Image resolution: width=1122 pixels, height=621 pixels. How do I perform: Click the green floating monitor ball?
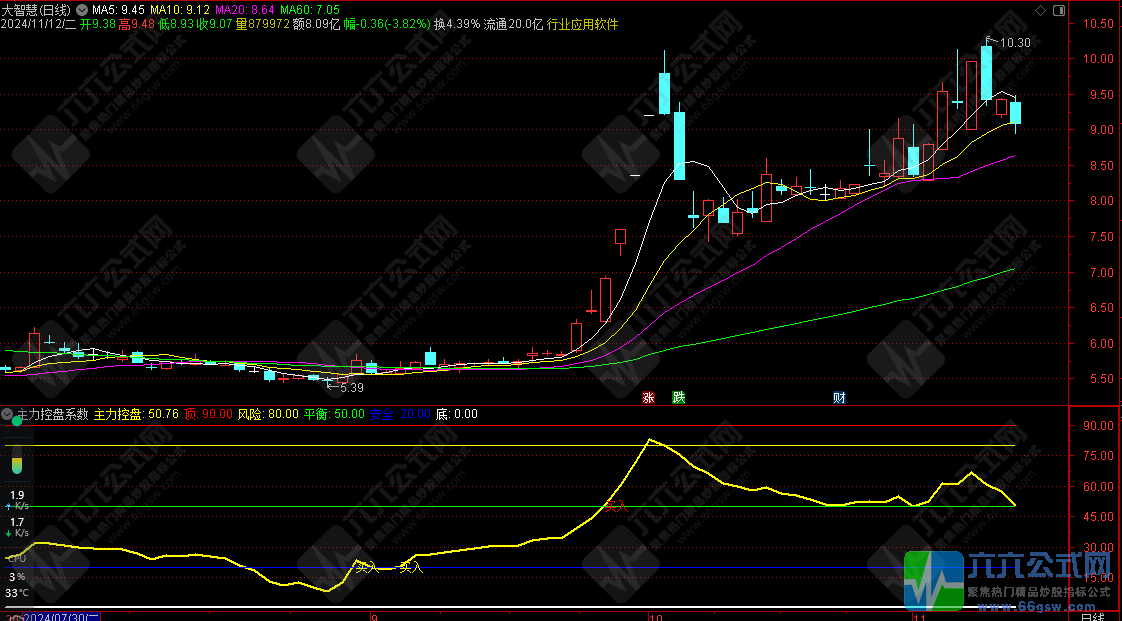[17, 421]
